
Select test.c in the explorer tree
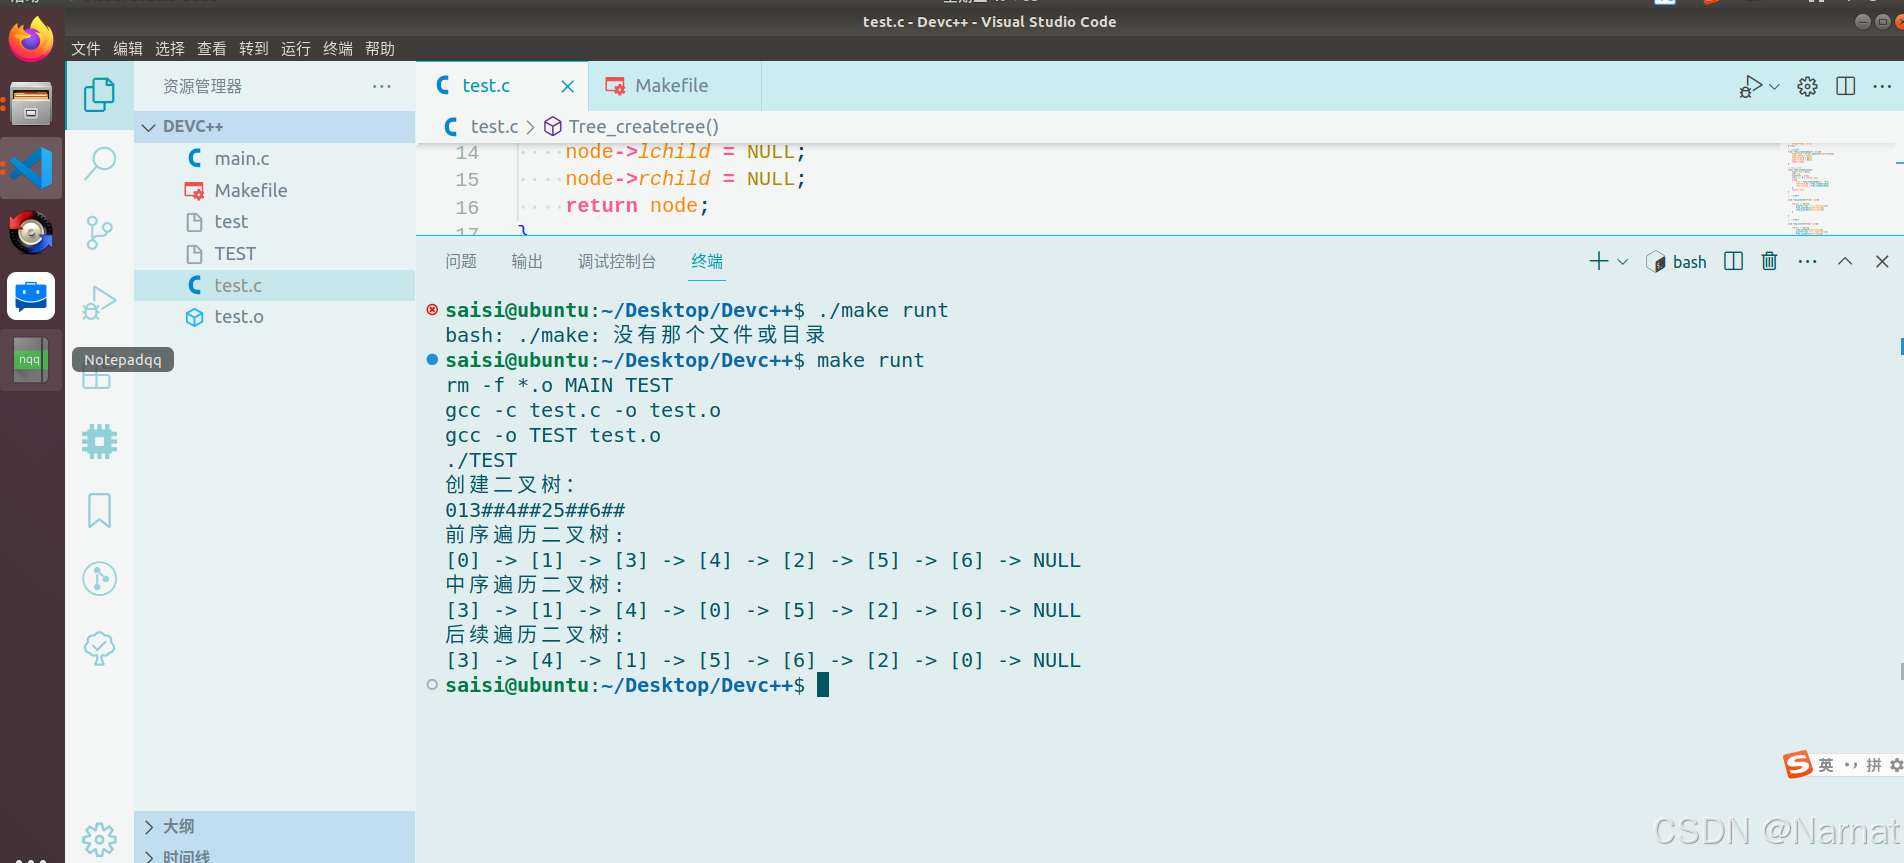275,285
